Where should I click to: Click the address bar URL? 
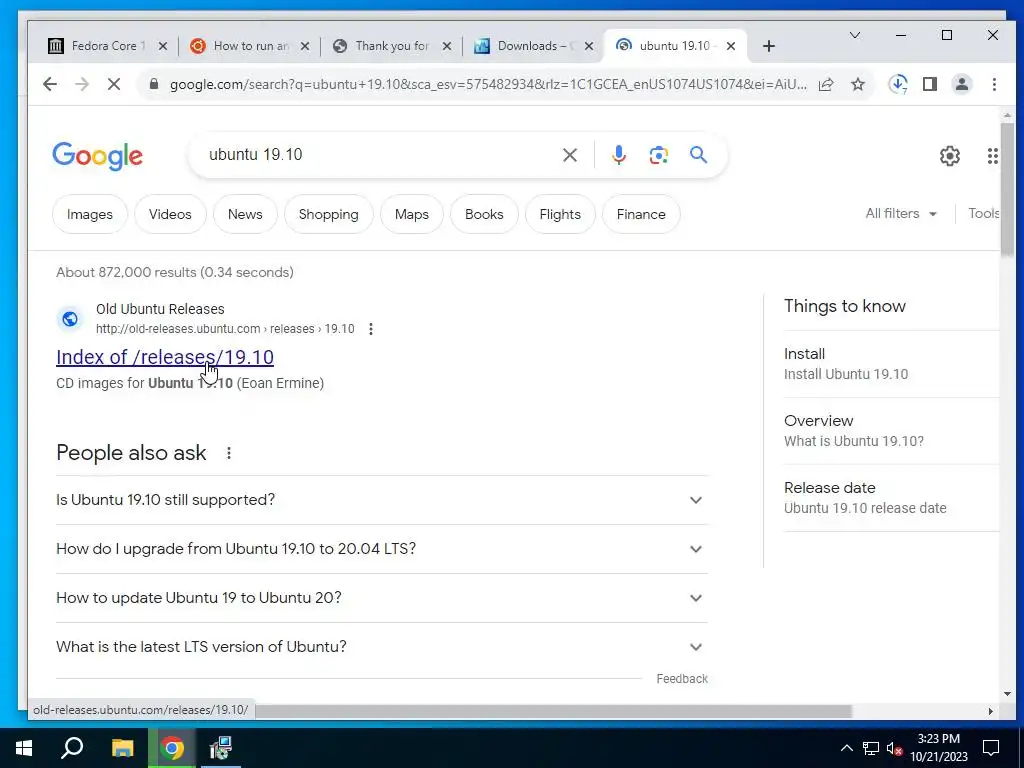pos(488,84)
